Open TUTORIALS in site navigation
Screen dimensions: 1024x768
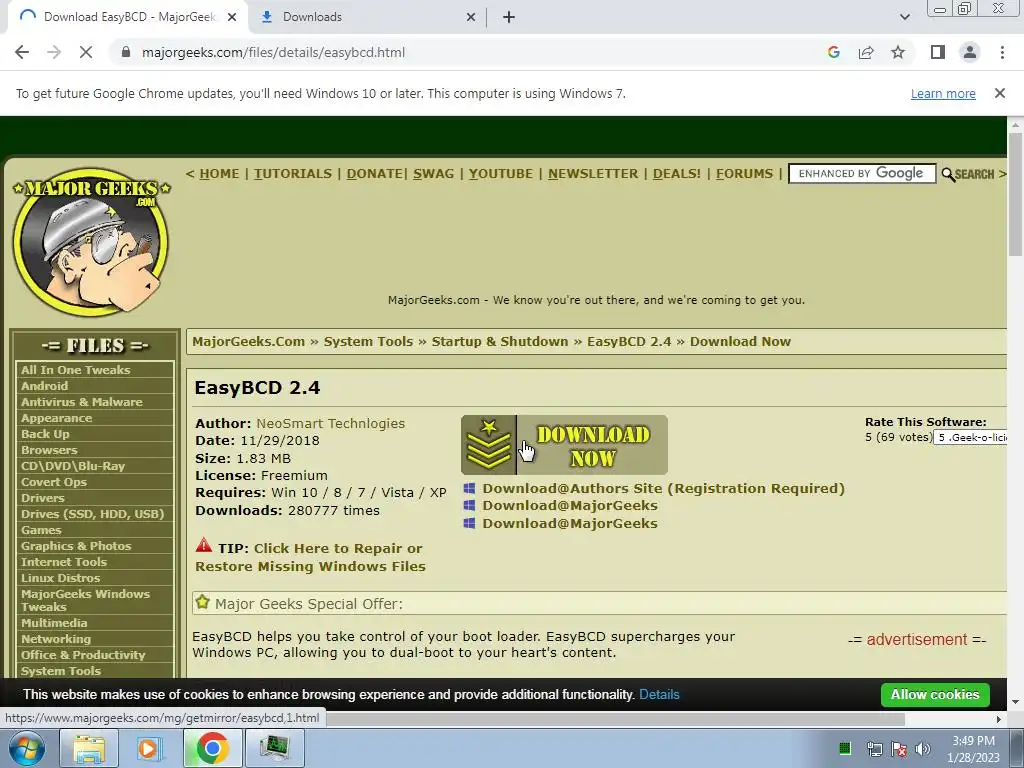pos(293,174)
